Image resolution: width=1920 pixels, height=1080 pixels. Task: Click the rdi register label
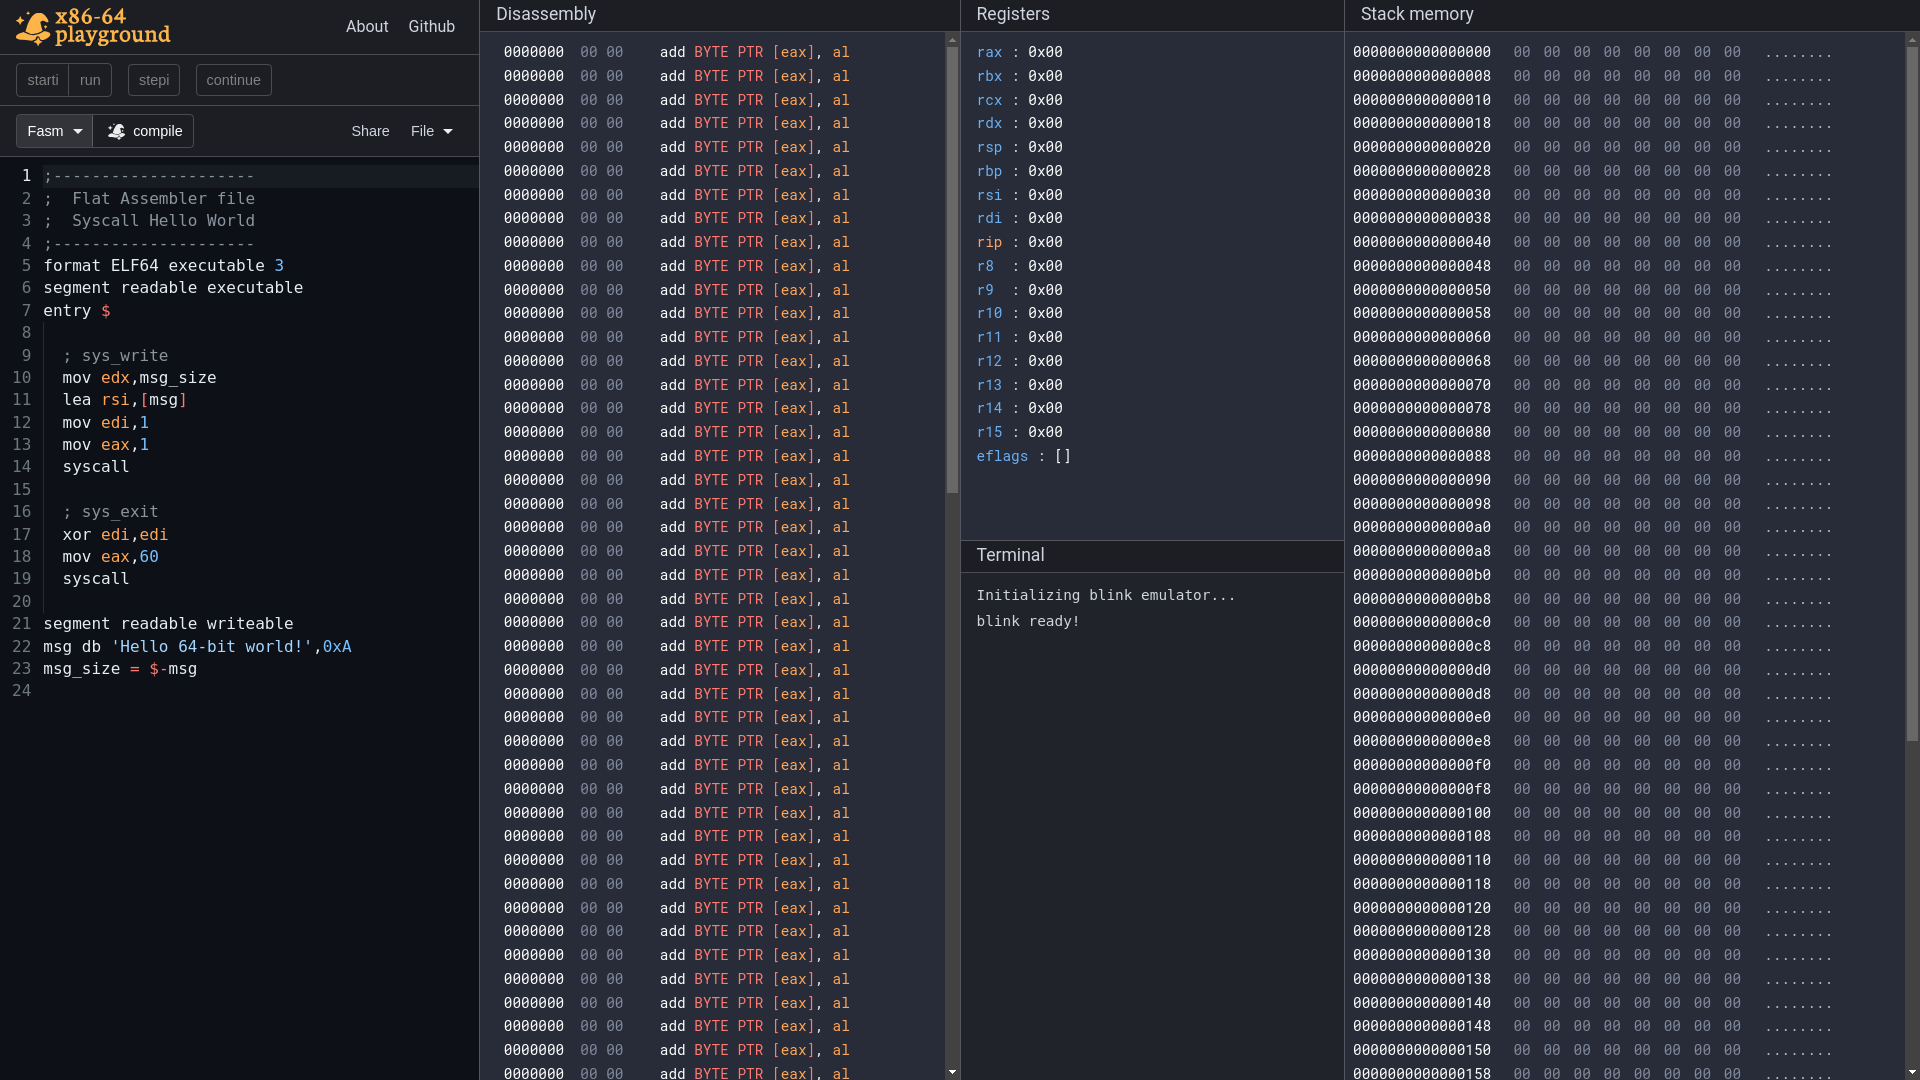coord(989,218)
